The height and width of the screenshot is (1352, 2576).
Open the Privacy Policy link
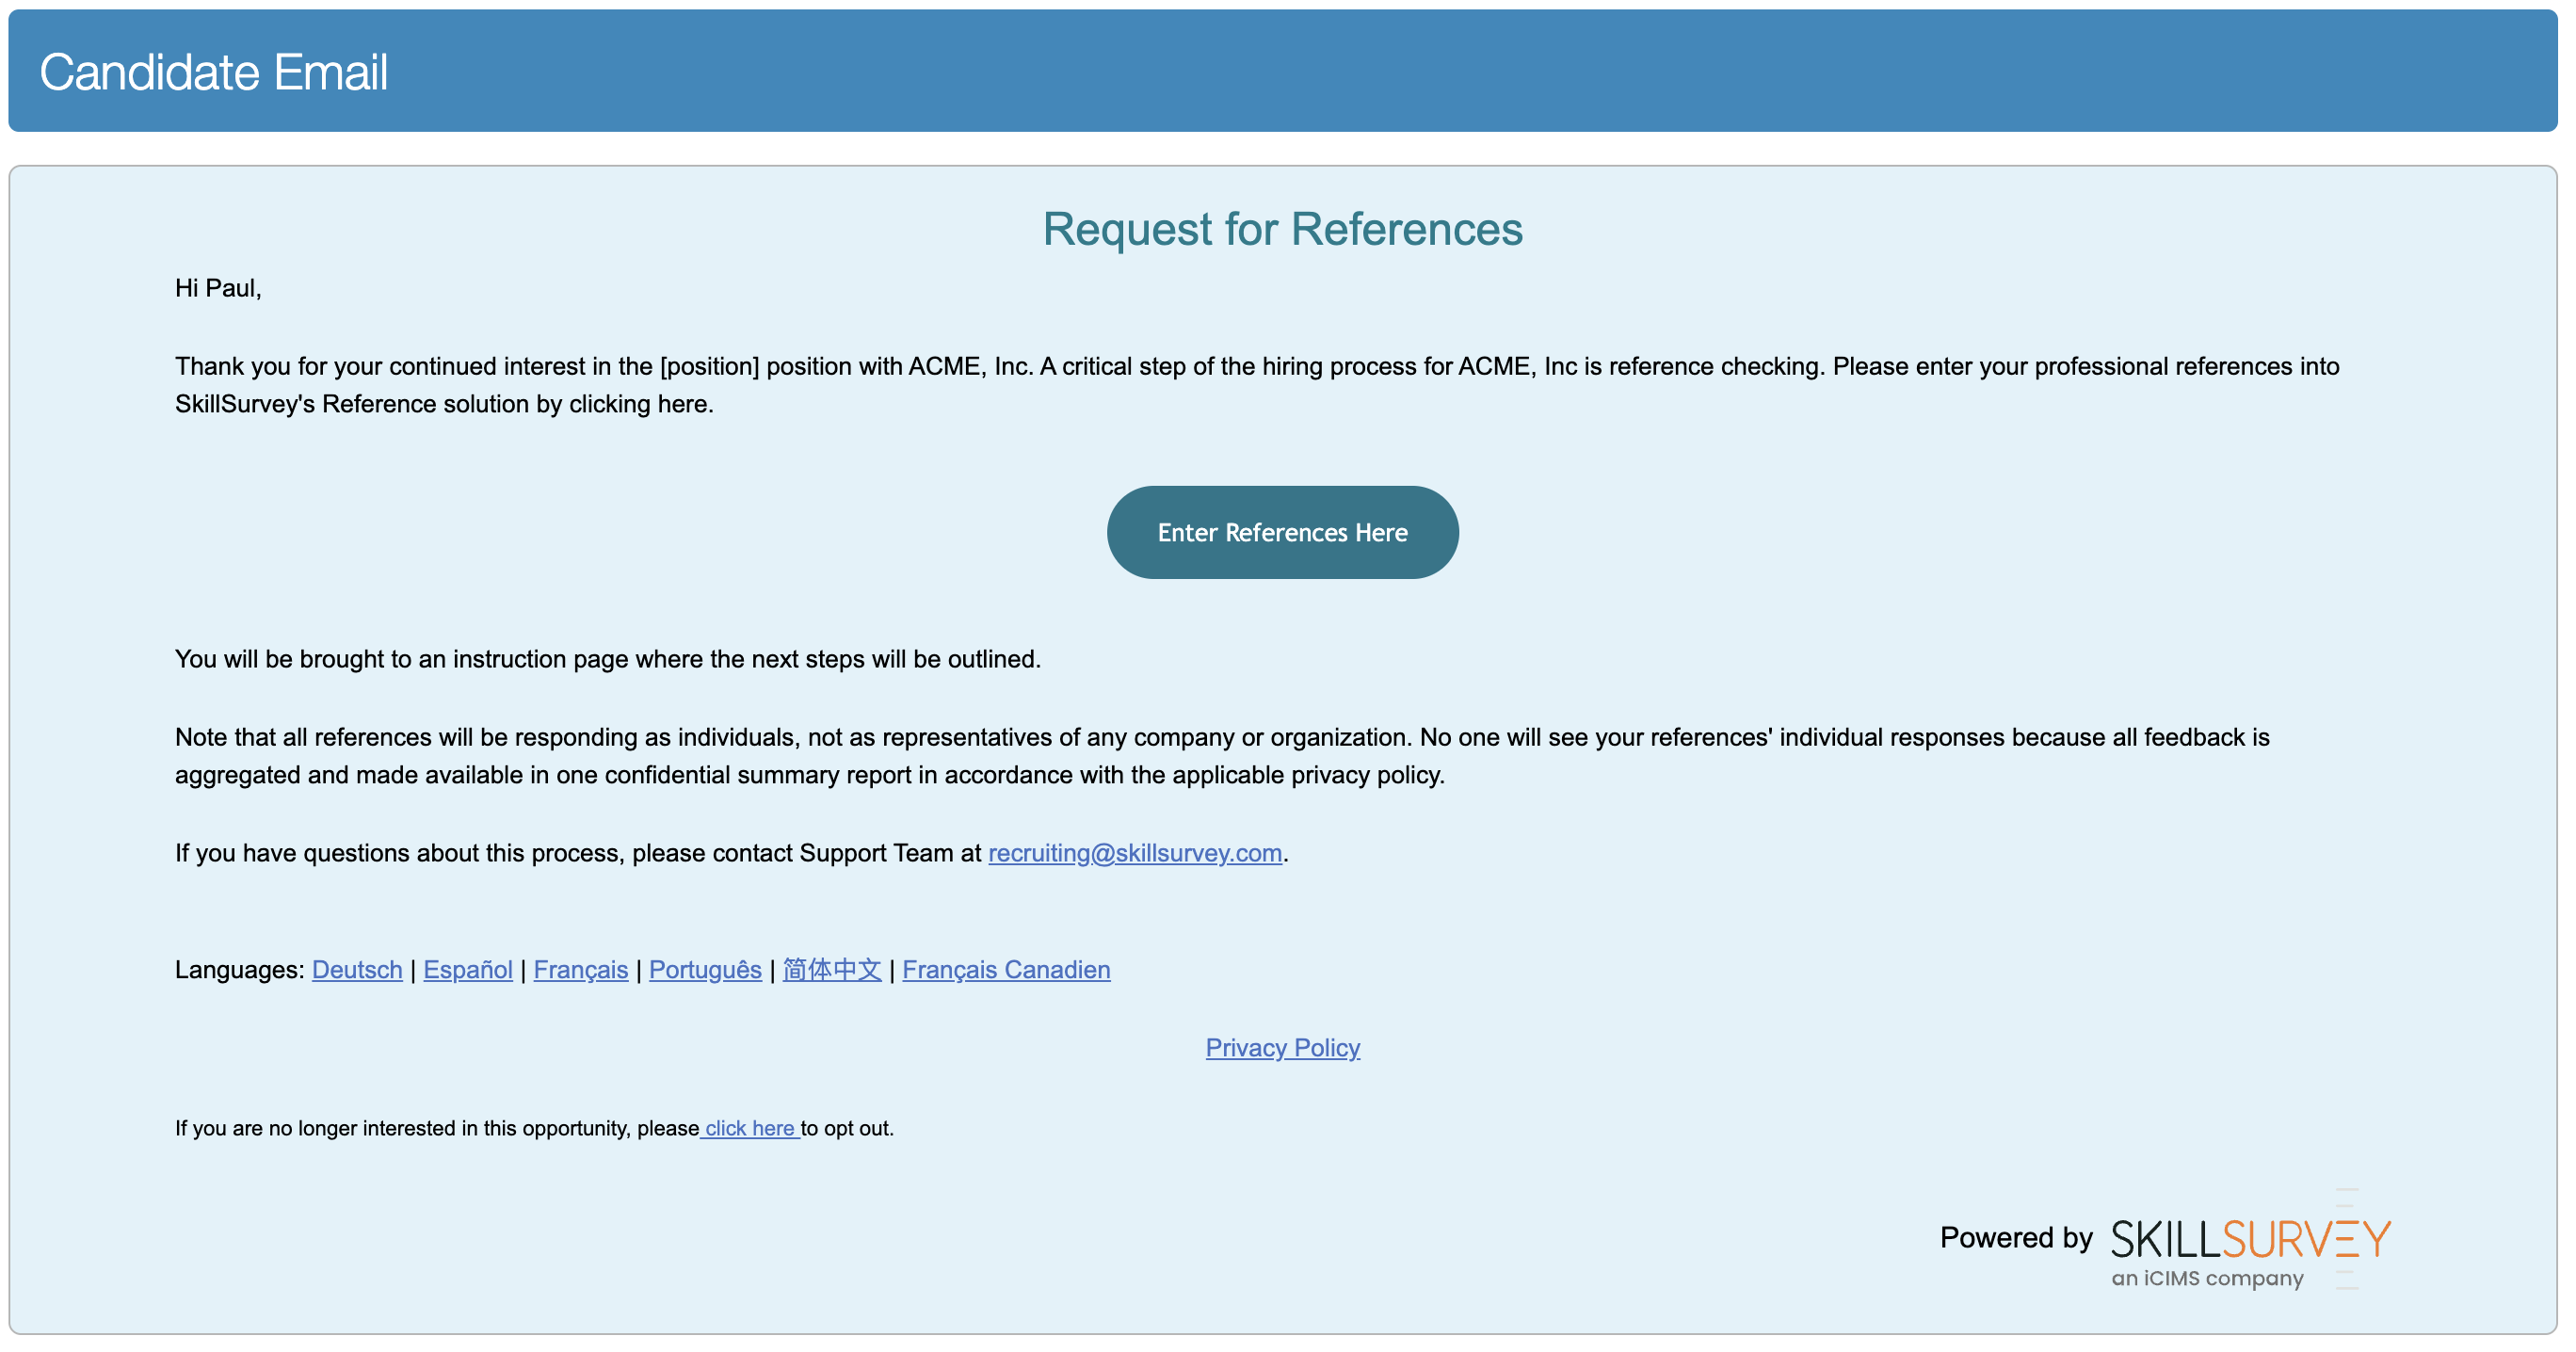point(1282,1048)
